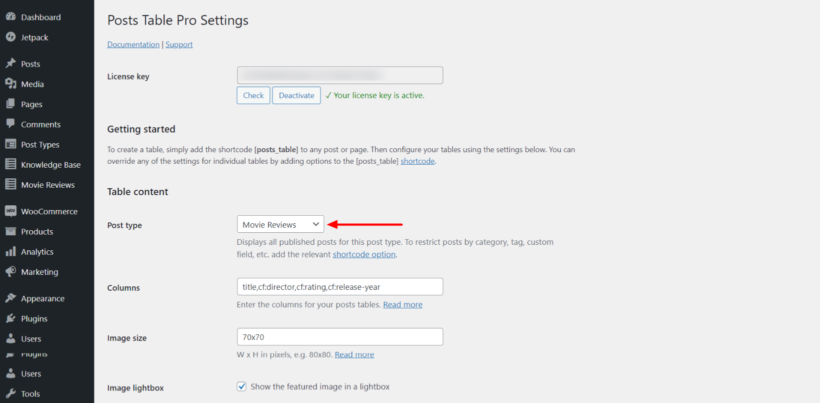Click the Dashboard gauge icon in sidebar
820x403 pixels.
pyautogui.click(x=10, y=17)
